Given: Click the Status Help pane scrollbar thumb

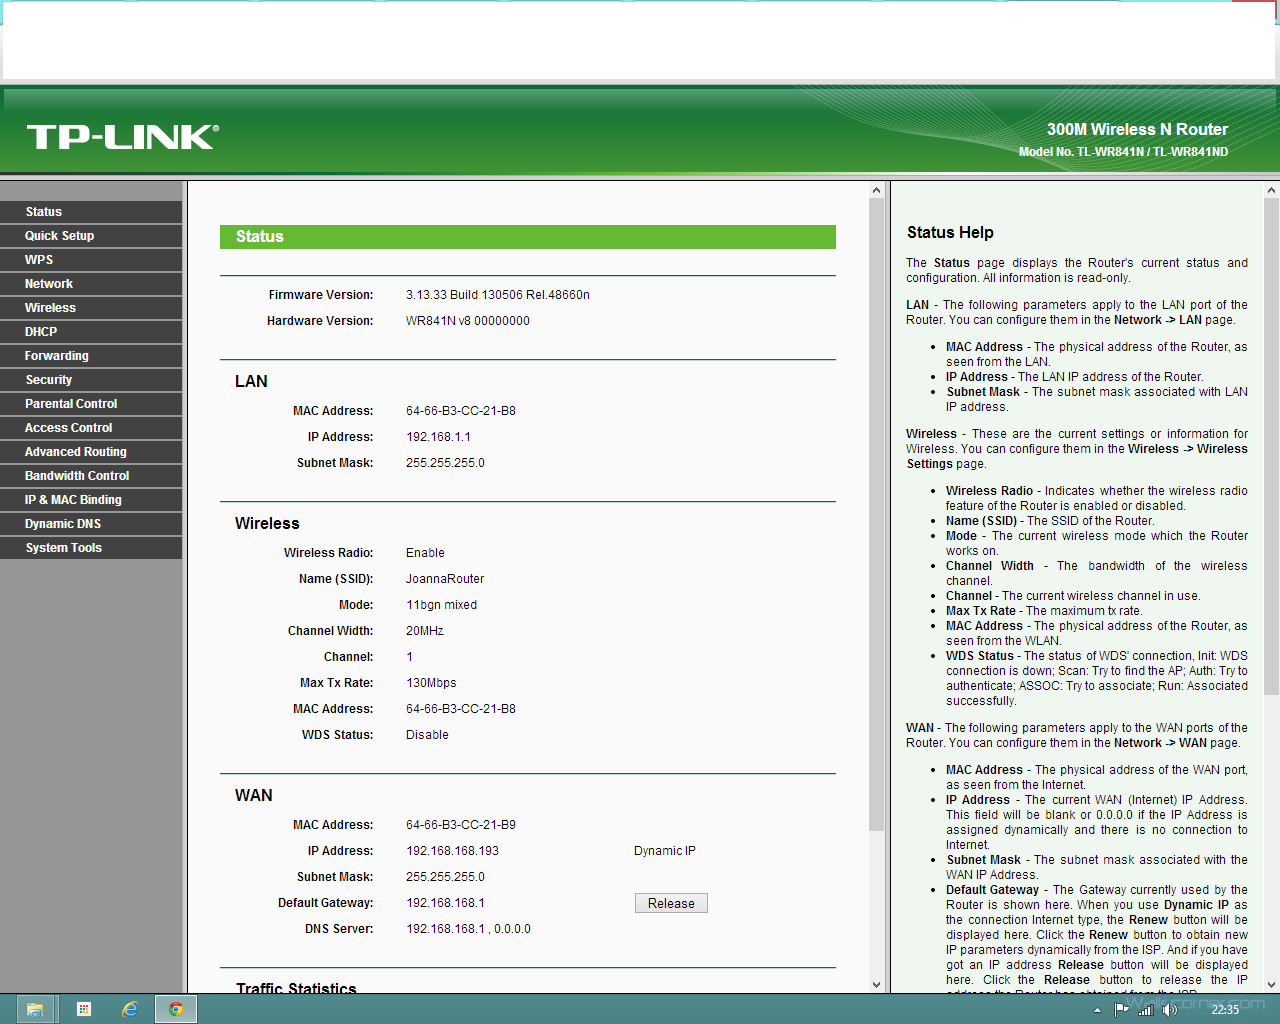Looking at the screenshot, I should [1272, 446].
